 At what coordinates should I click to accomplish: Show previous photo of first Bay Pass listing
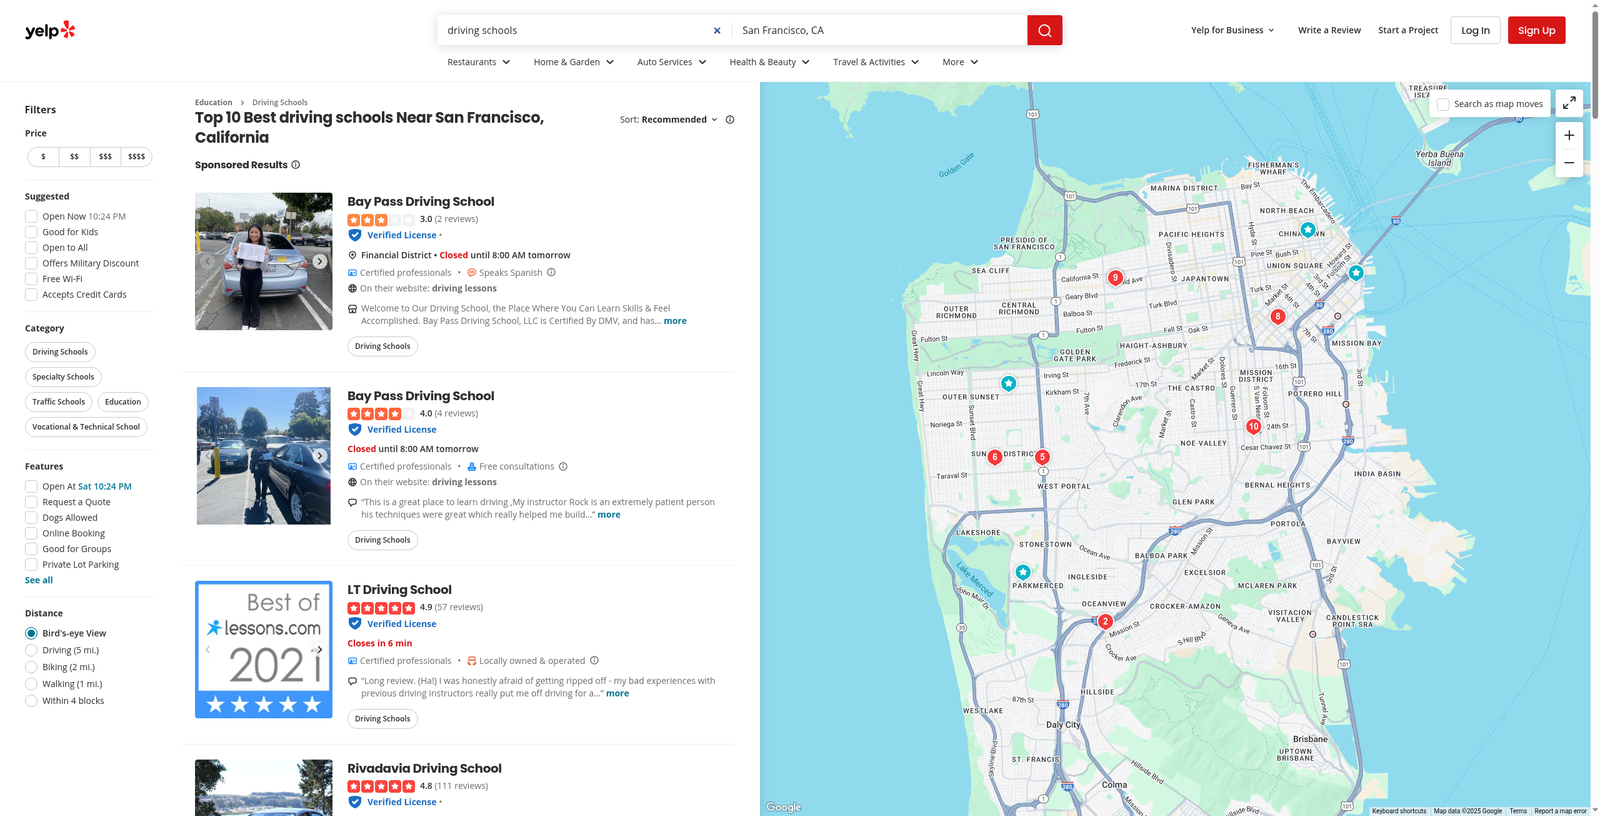coord(208,262)
